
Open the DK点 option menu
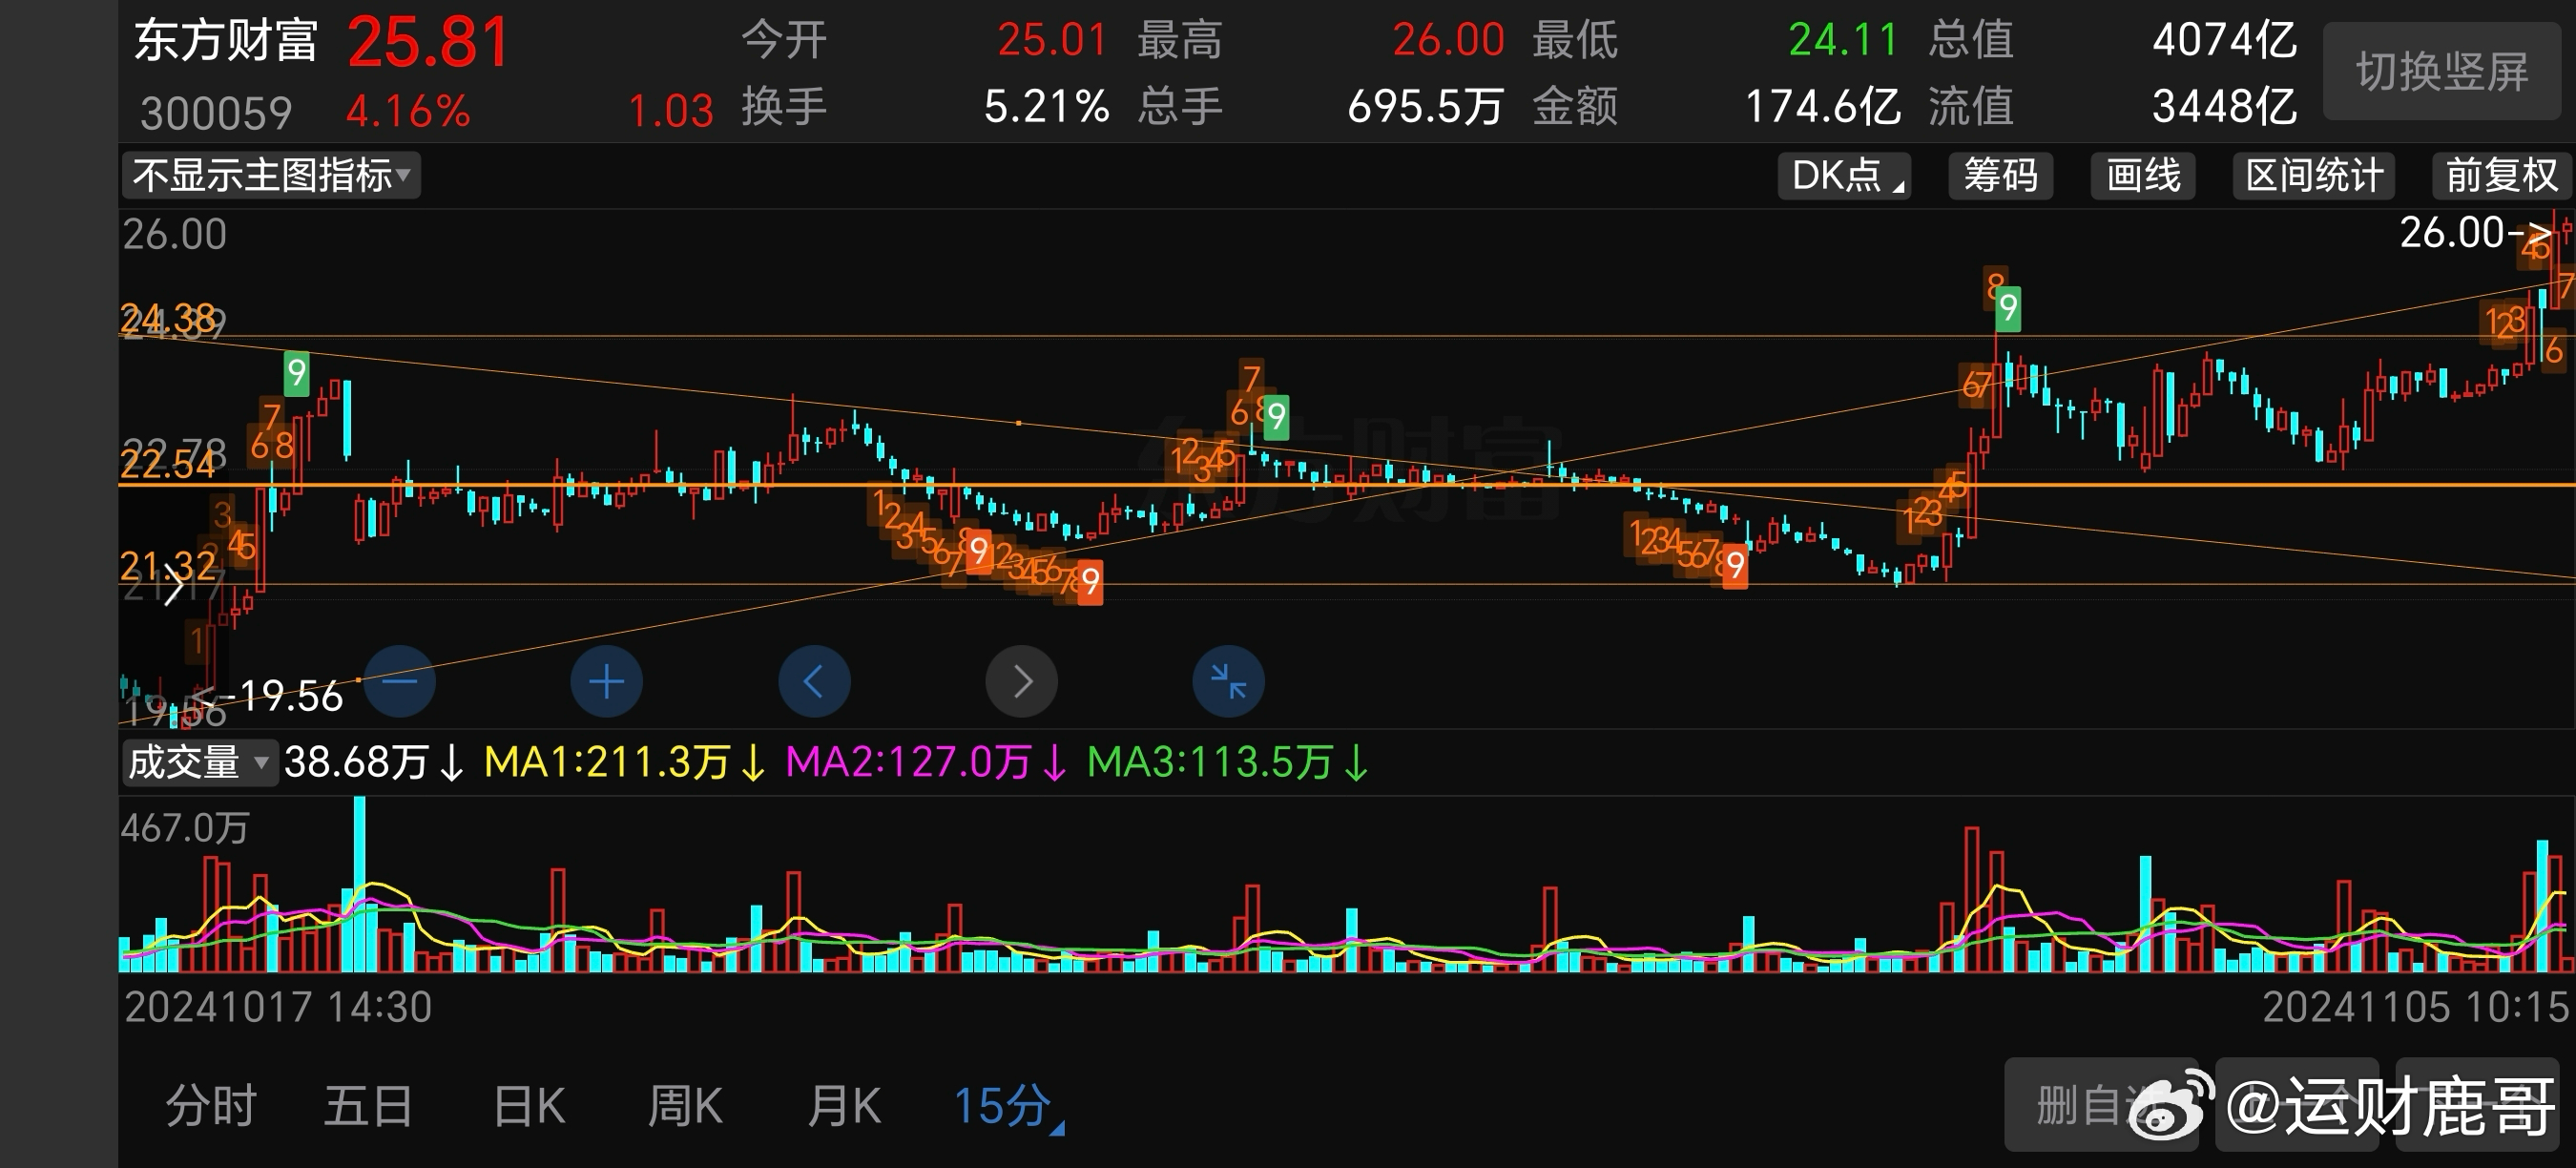click(x=1845, y=176)
